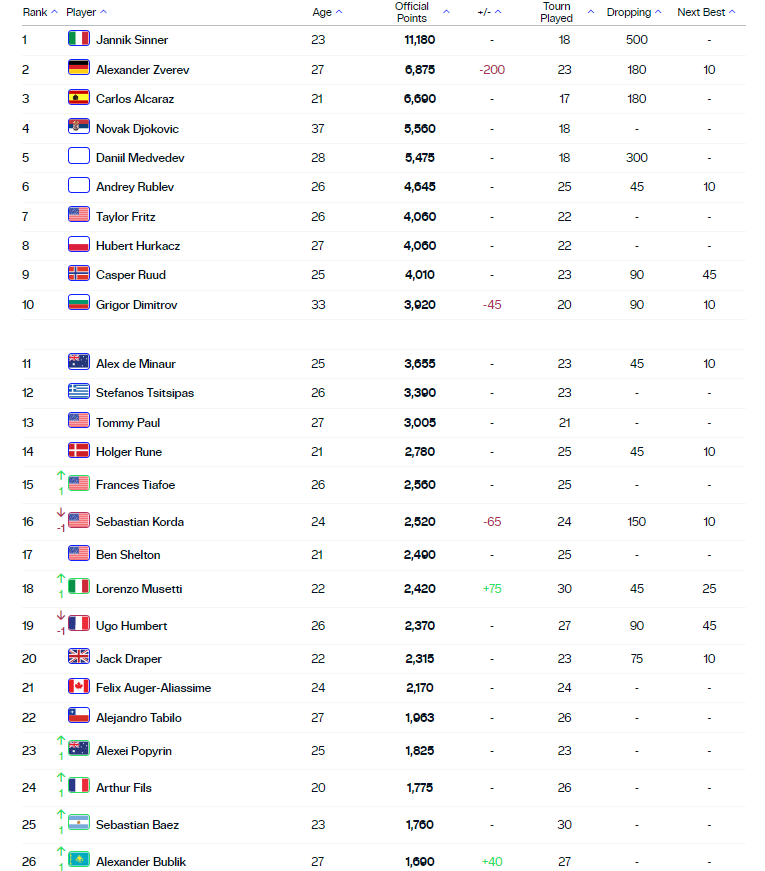Click the UK flag beside Jack Draper
Viewport: 765px width, 871px height.
coord(78,659)
